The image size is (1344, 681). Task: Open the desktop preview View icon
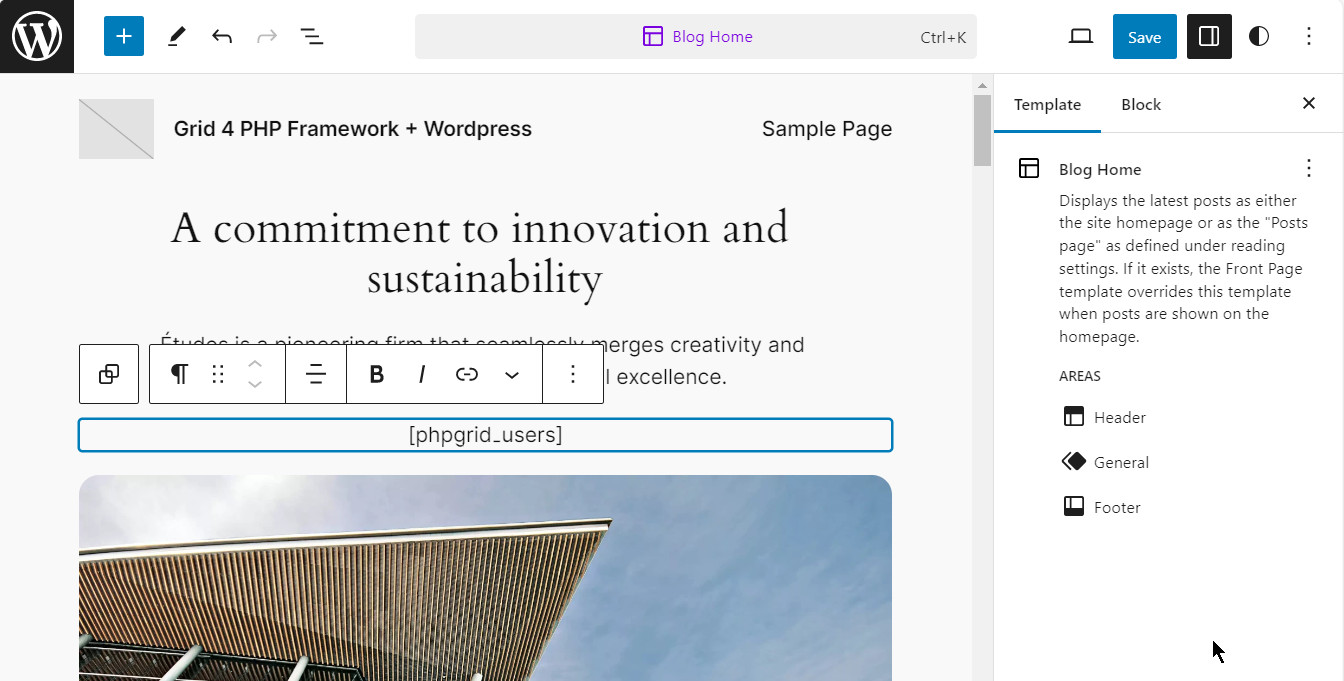1080,37
